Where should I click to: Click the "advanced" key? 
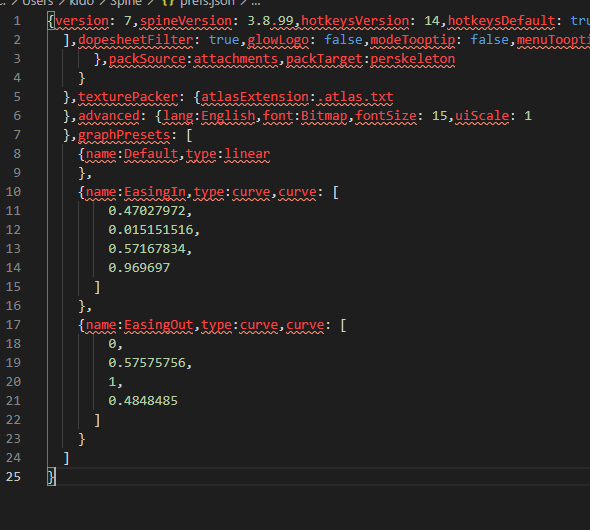point(109,115)
